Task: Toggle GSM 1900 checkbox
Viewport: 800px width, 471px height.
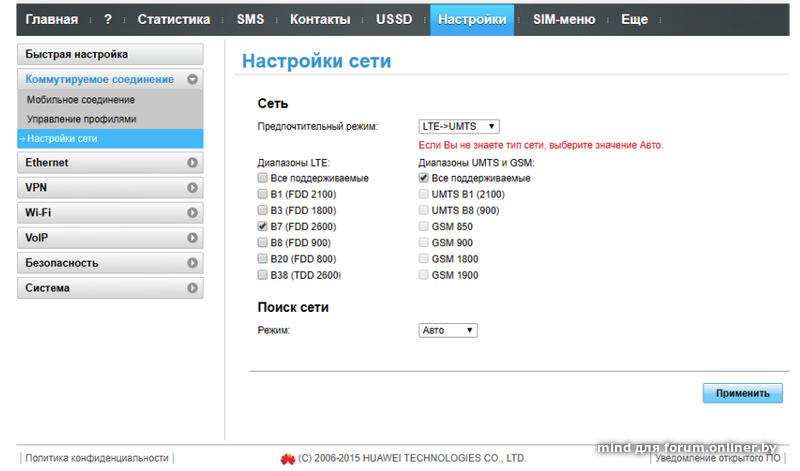Action: [x=423, y=275]
